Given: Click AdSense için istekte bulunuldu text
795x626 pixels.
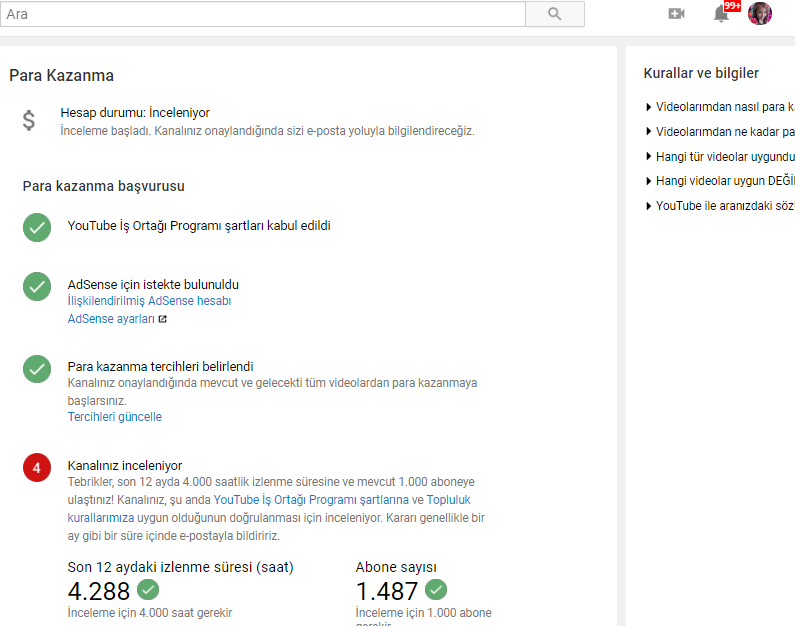Looking at the screenshot, I should pos(153,284).
